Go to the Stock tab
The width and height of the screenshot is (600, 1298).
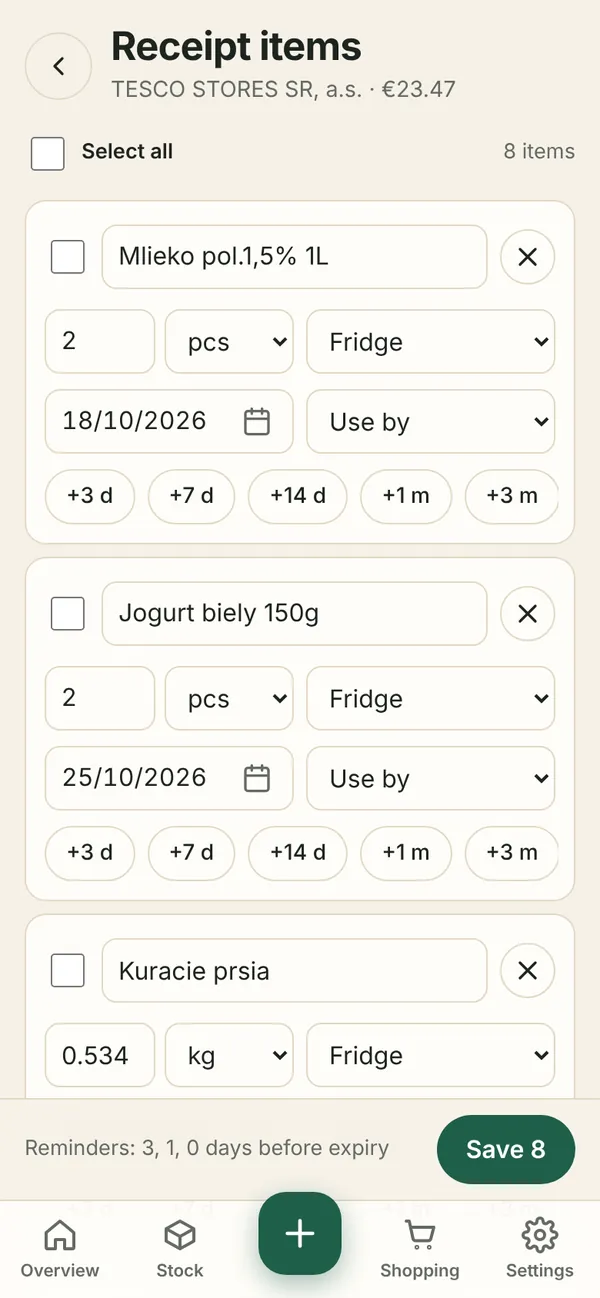[x=180, y=1249]
